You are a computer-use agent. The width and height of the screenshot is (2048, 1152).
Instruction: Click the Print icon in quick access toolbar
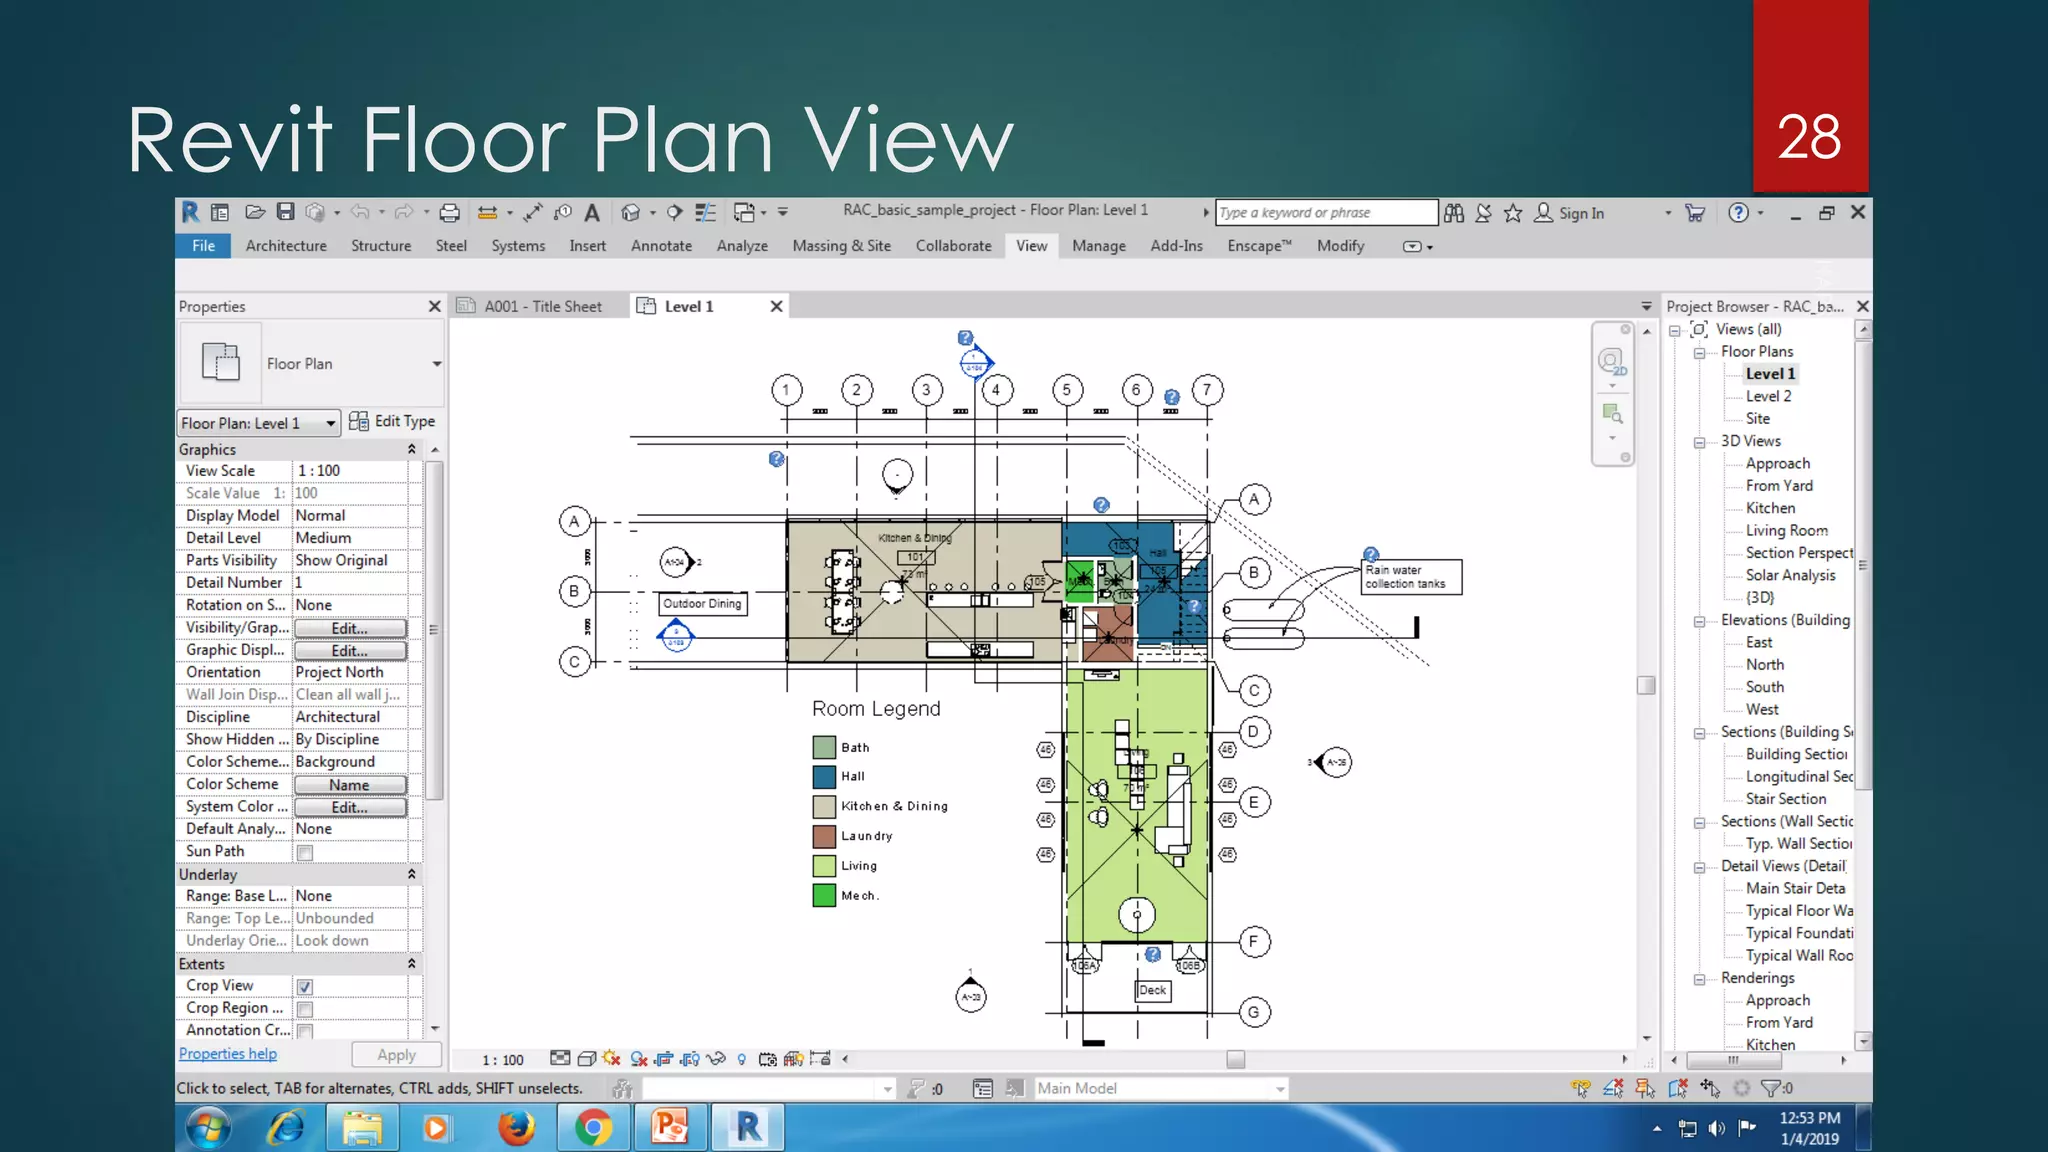coord(450,212)
